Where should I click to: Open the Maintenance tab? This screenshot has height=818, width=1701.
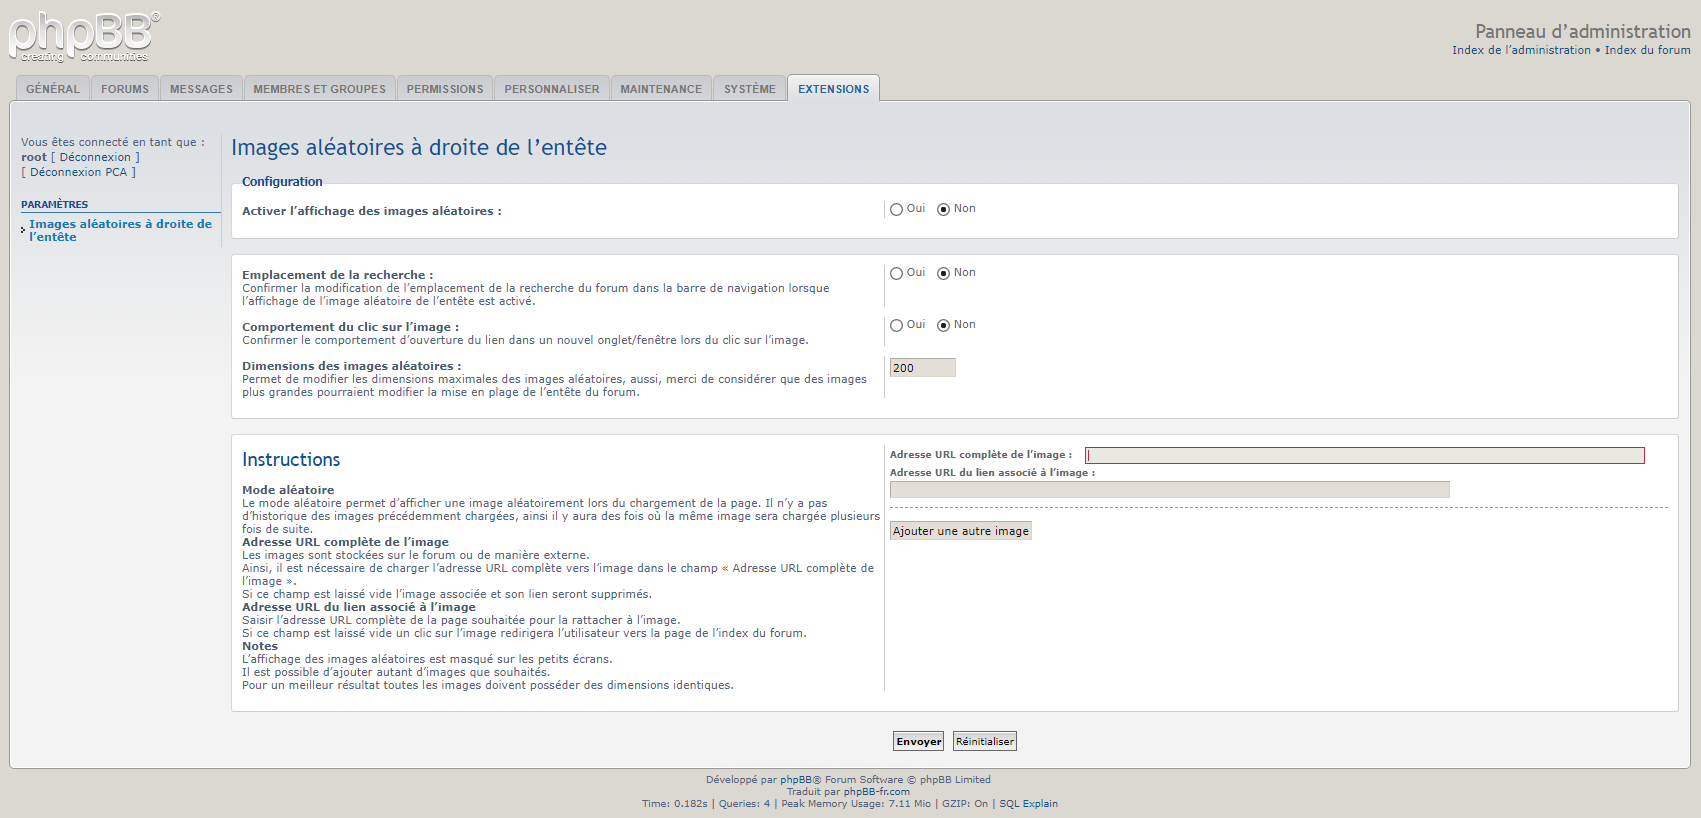(x=661, y=89)
